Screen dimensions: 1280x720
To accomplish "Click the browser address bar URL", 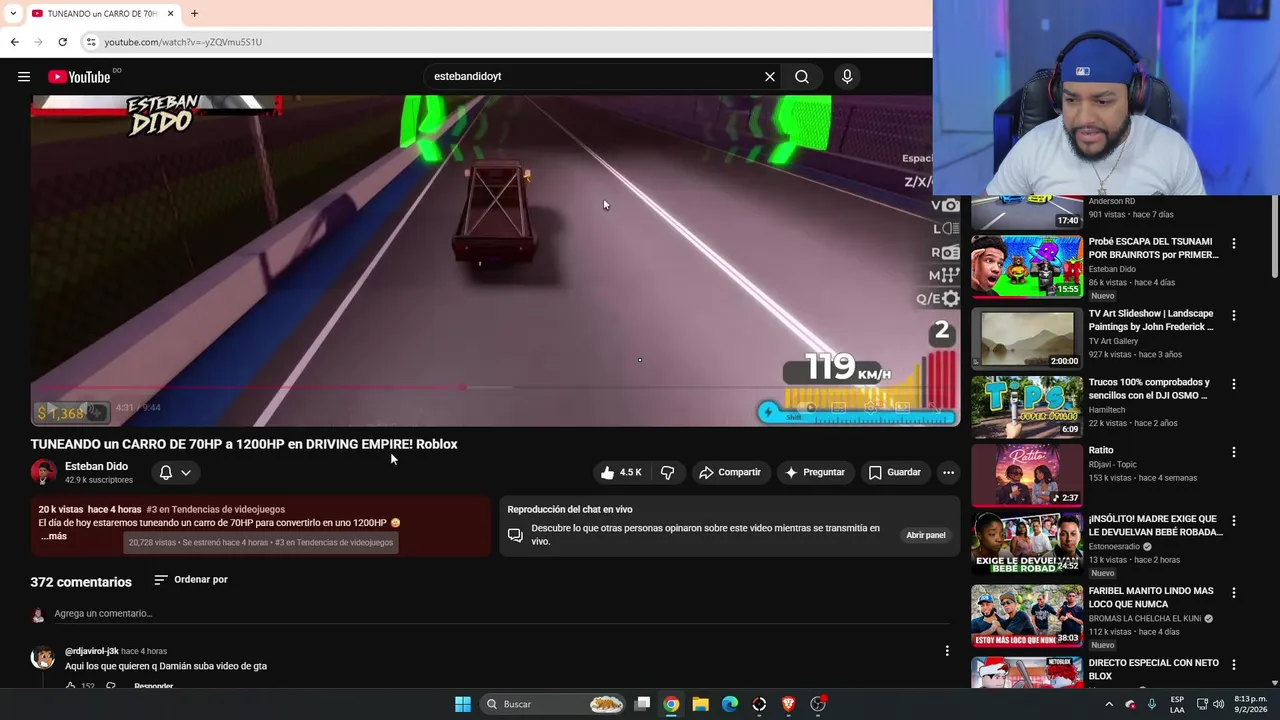I will click(x=183, y=42).
